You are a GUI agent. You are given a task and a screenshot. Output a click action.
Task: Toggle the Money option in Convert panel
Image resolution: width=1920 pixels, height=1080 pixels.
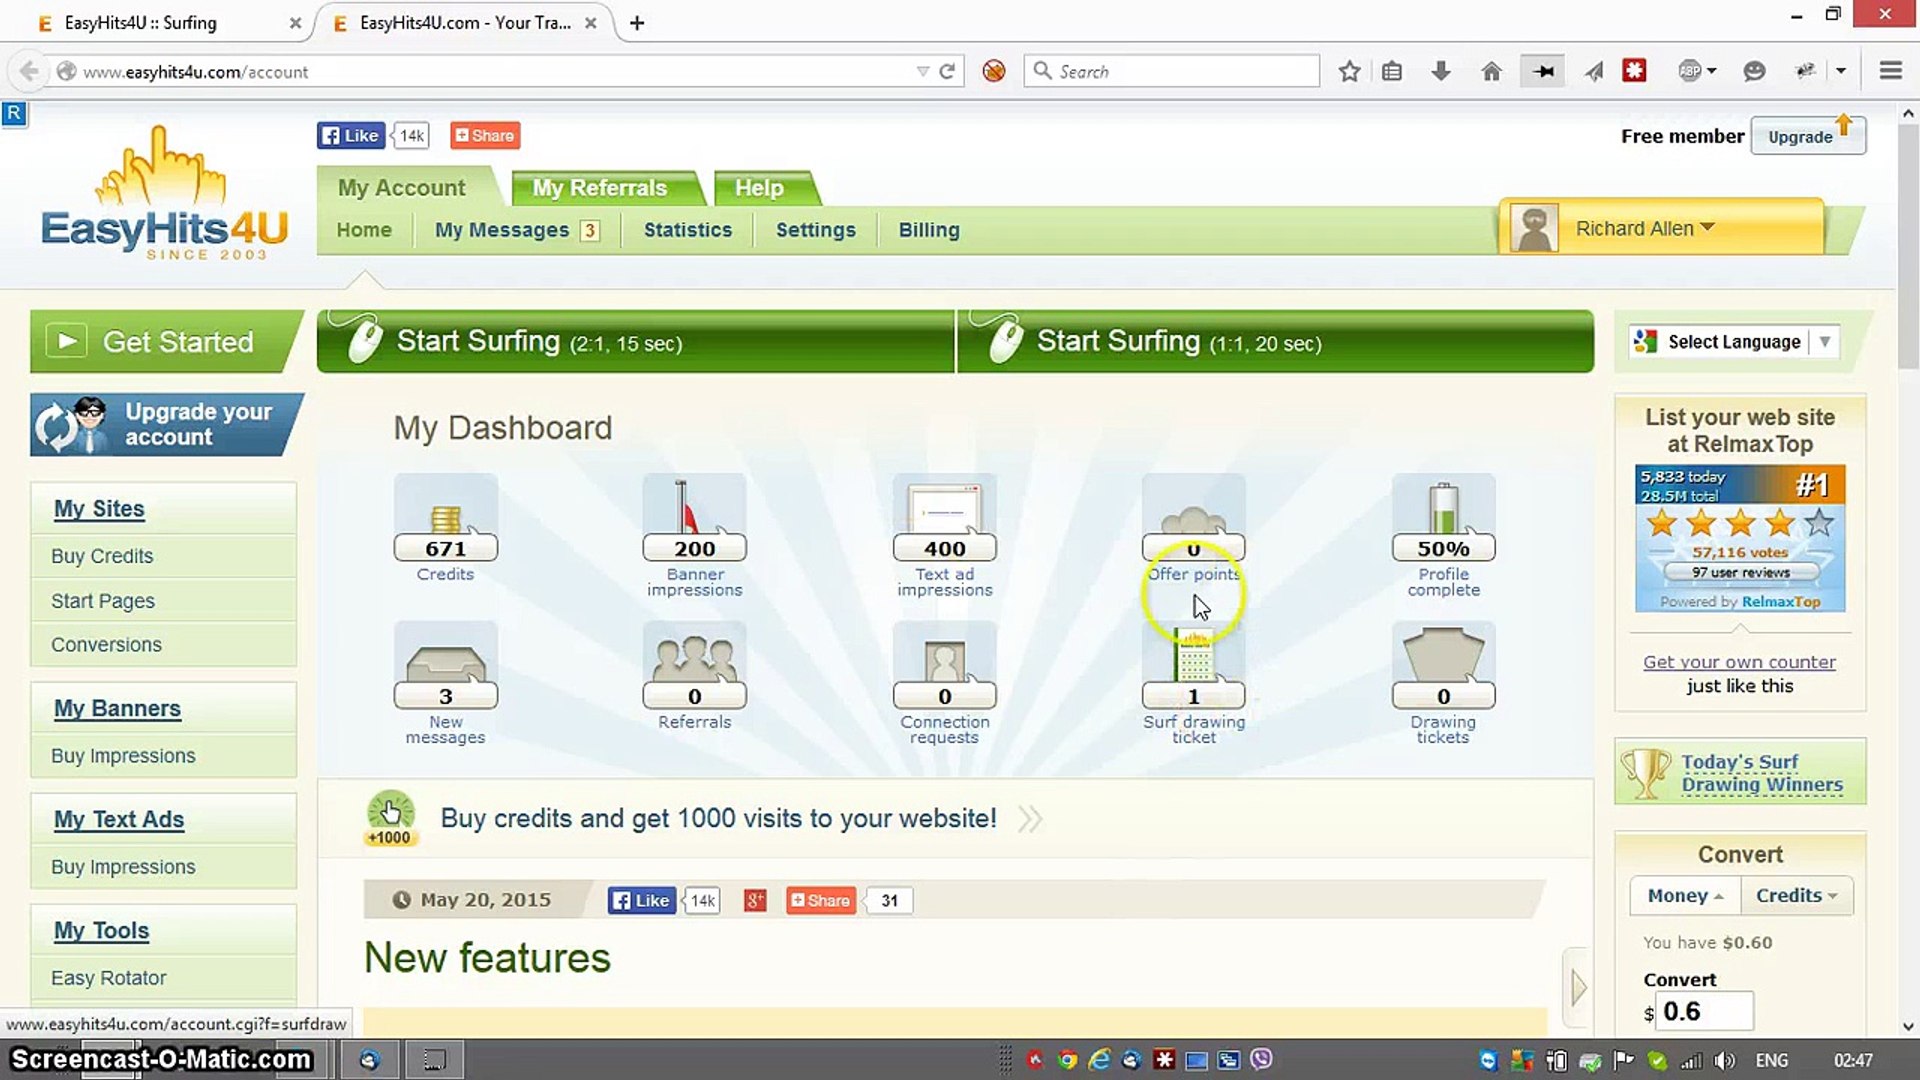pos(1683,895)
